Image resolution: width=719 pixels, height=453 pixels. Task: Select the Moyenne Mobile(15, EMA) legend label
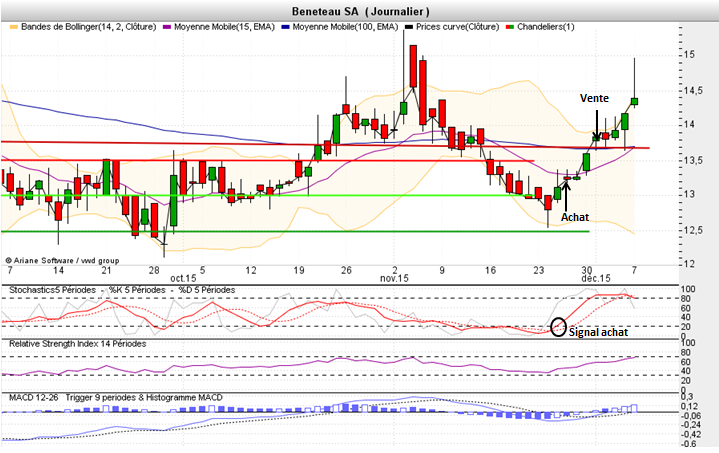[224, 27]
